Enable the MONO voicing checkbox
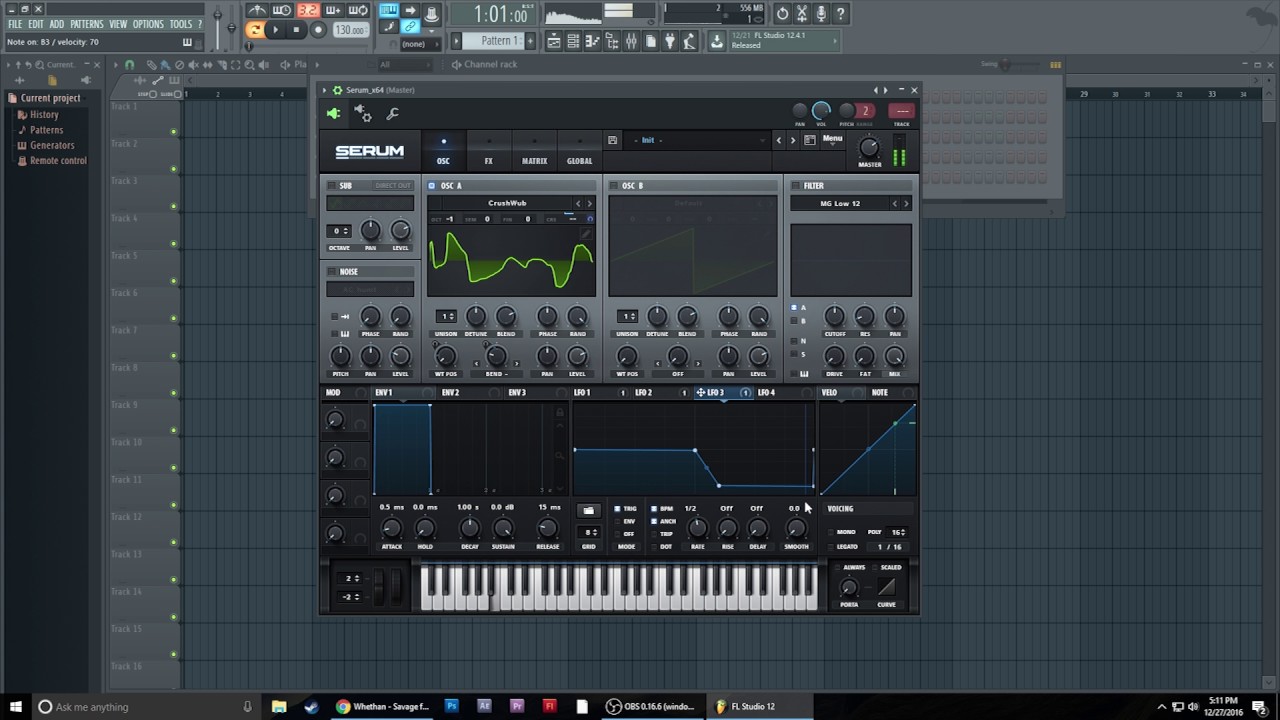Viewport: 1280px width, 720px height. point(830,532)
